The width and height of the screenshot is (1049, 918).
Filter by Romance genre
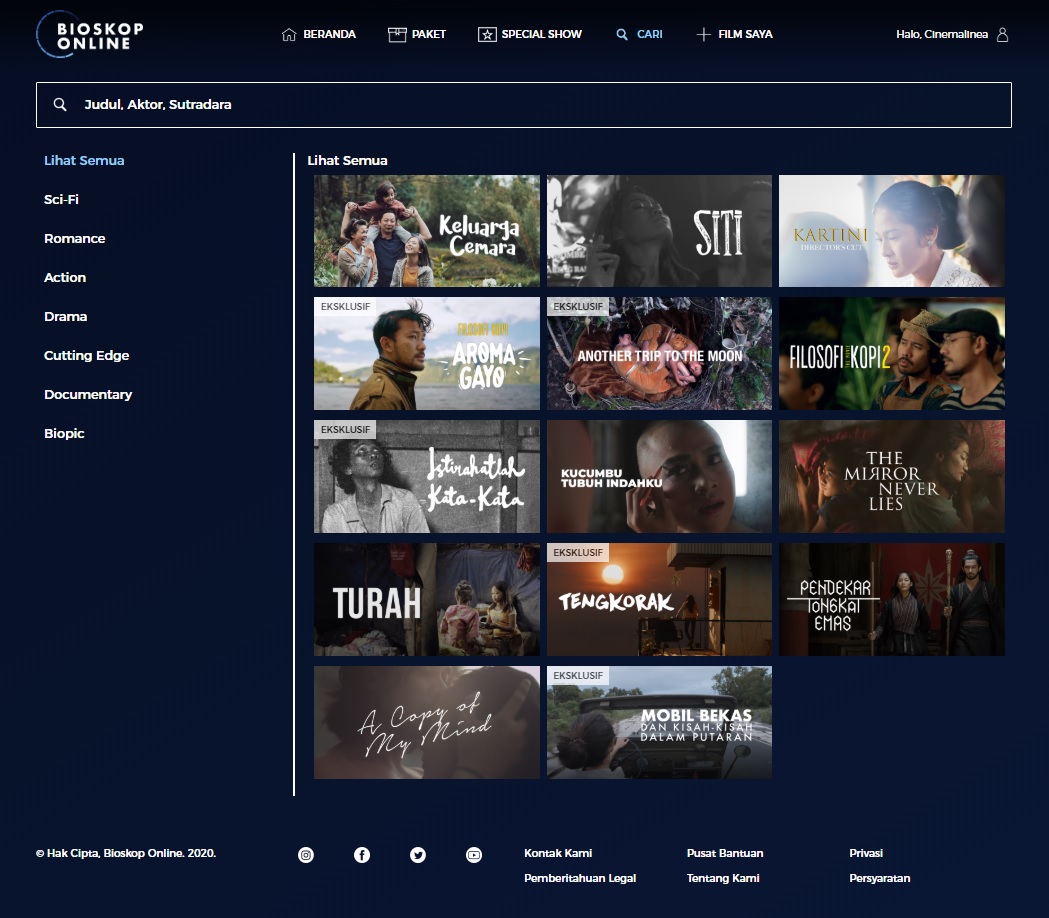tap(75, 238)
